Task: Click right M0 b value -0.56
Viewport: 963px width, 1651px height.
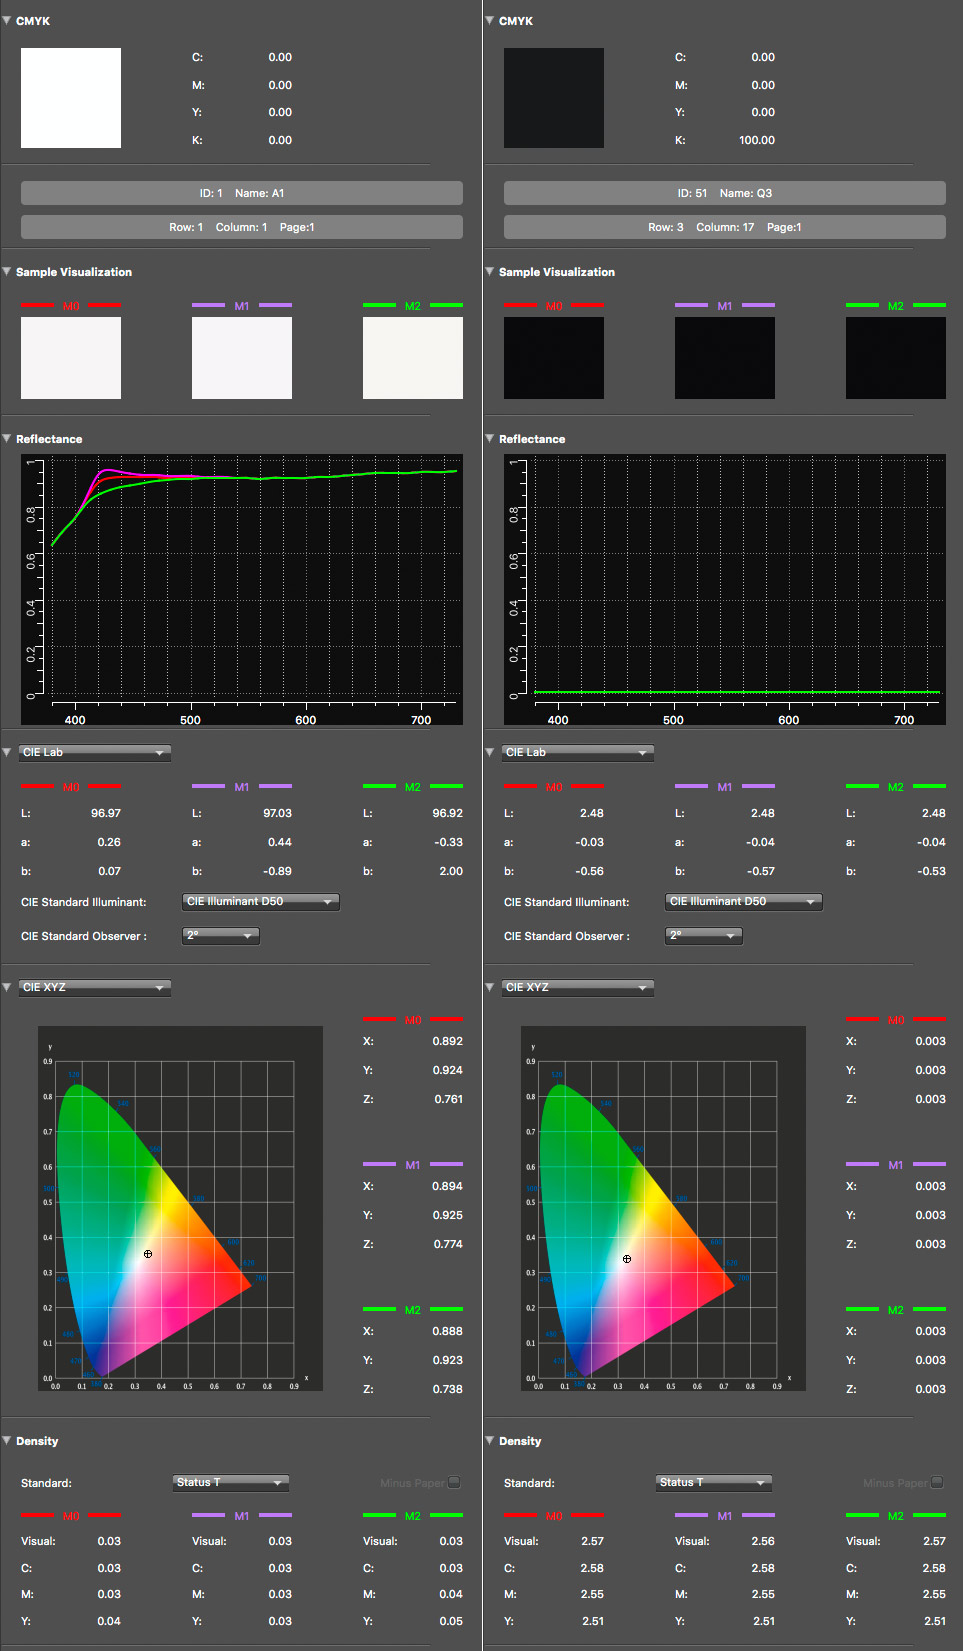Action: [x=589, y=871]
